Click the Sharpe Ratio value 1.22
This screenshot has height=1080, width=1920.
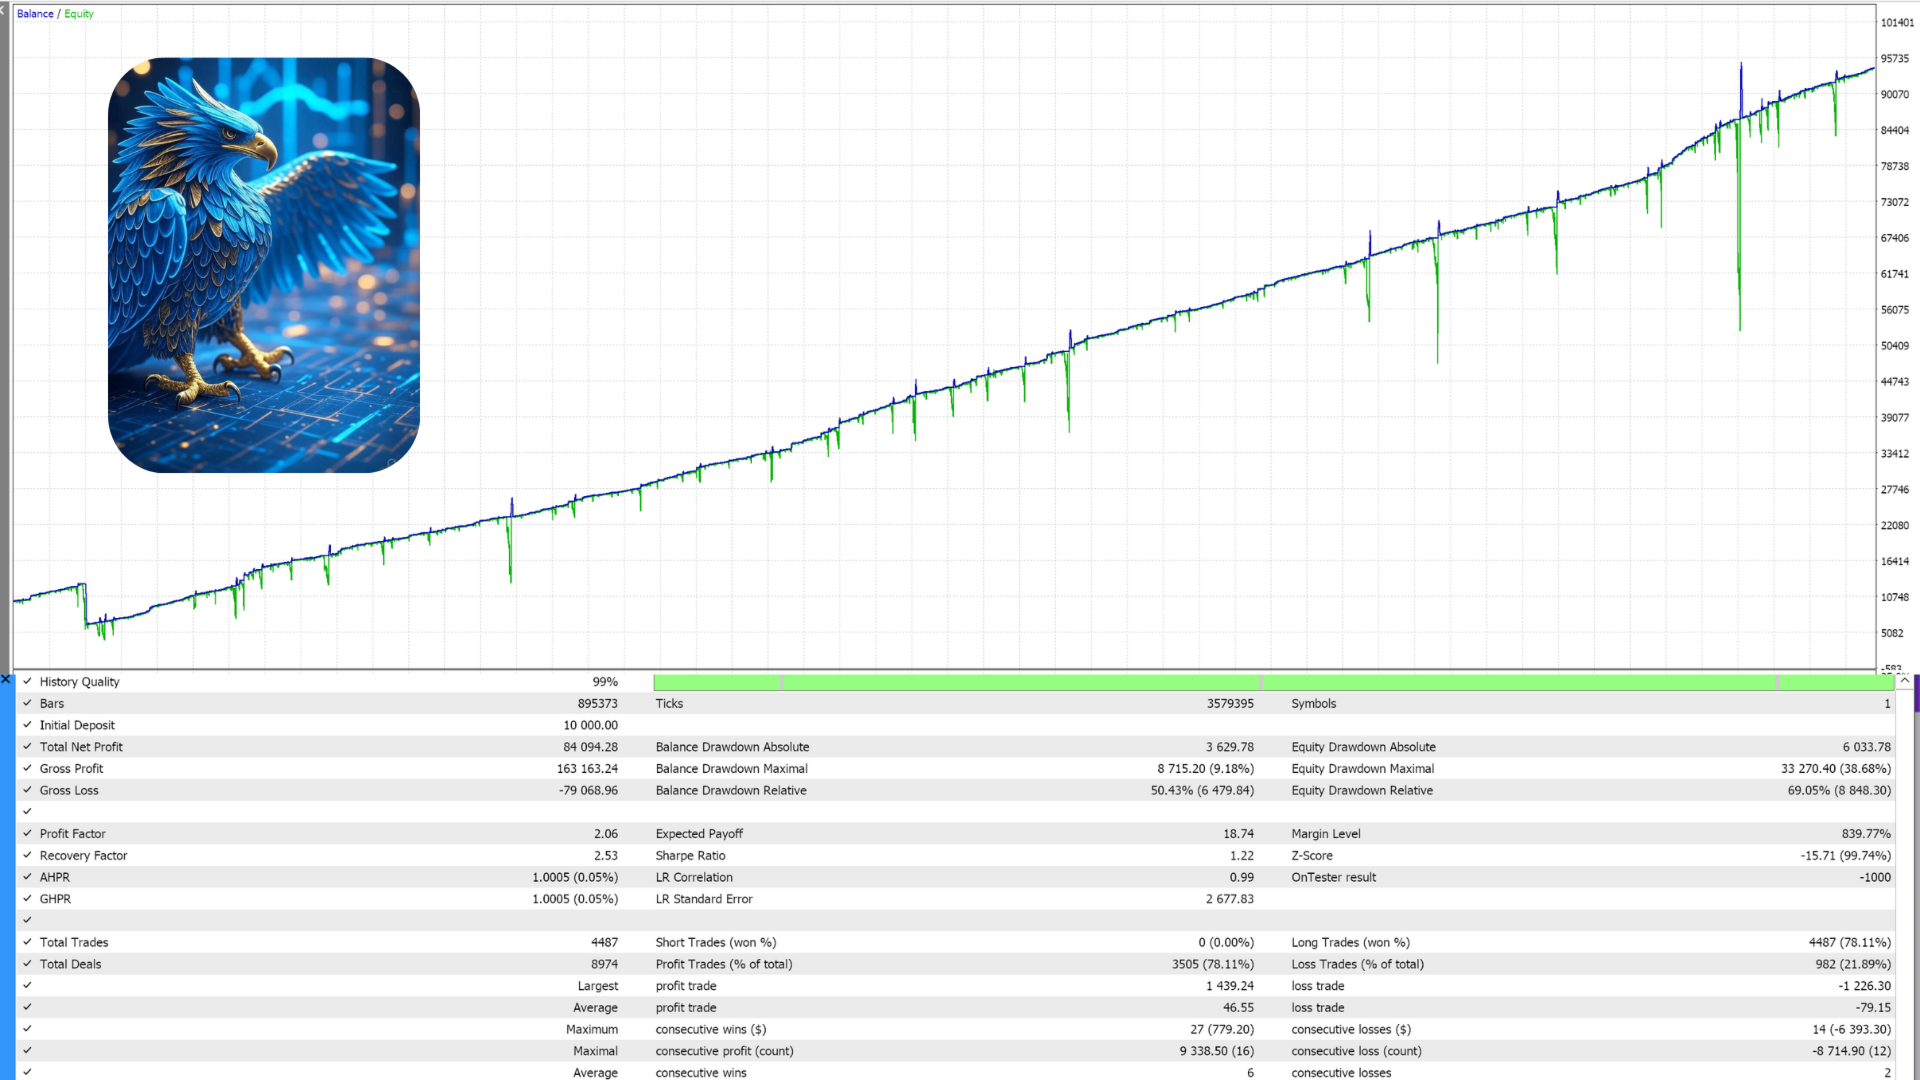click(1241, 856)
